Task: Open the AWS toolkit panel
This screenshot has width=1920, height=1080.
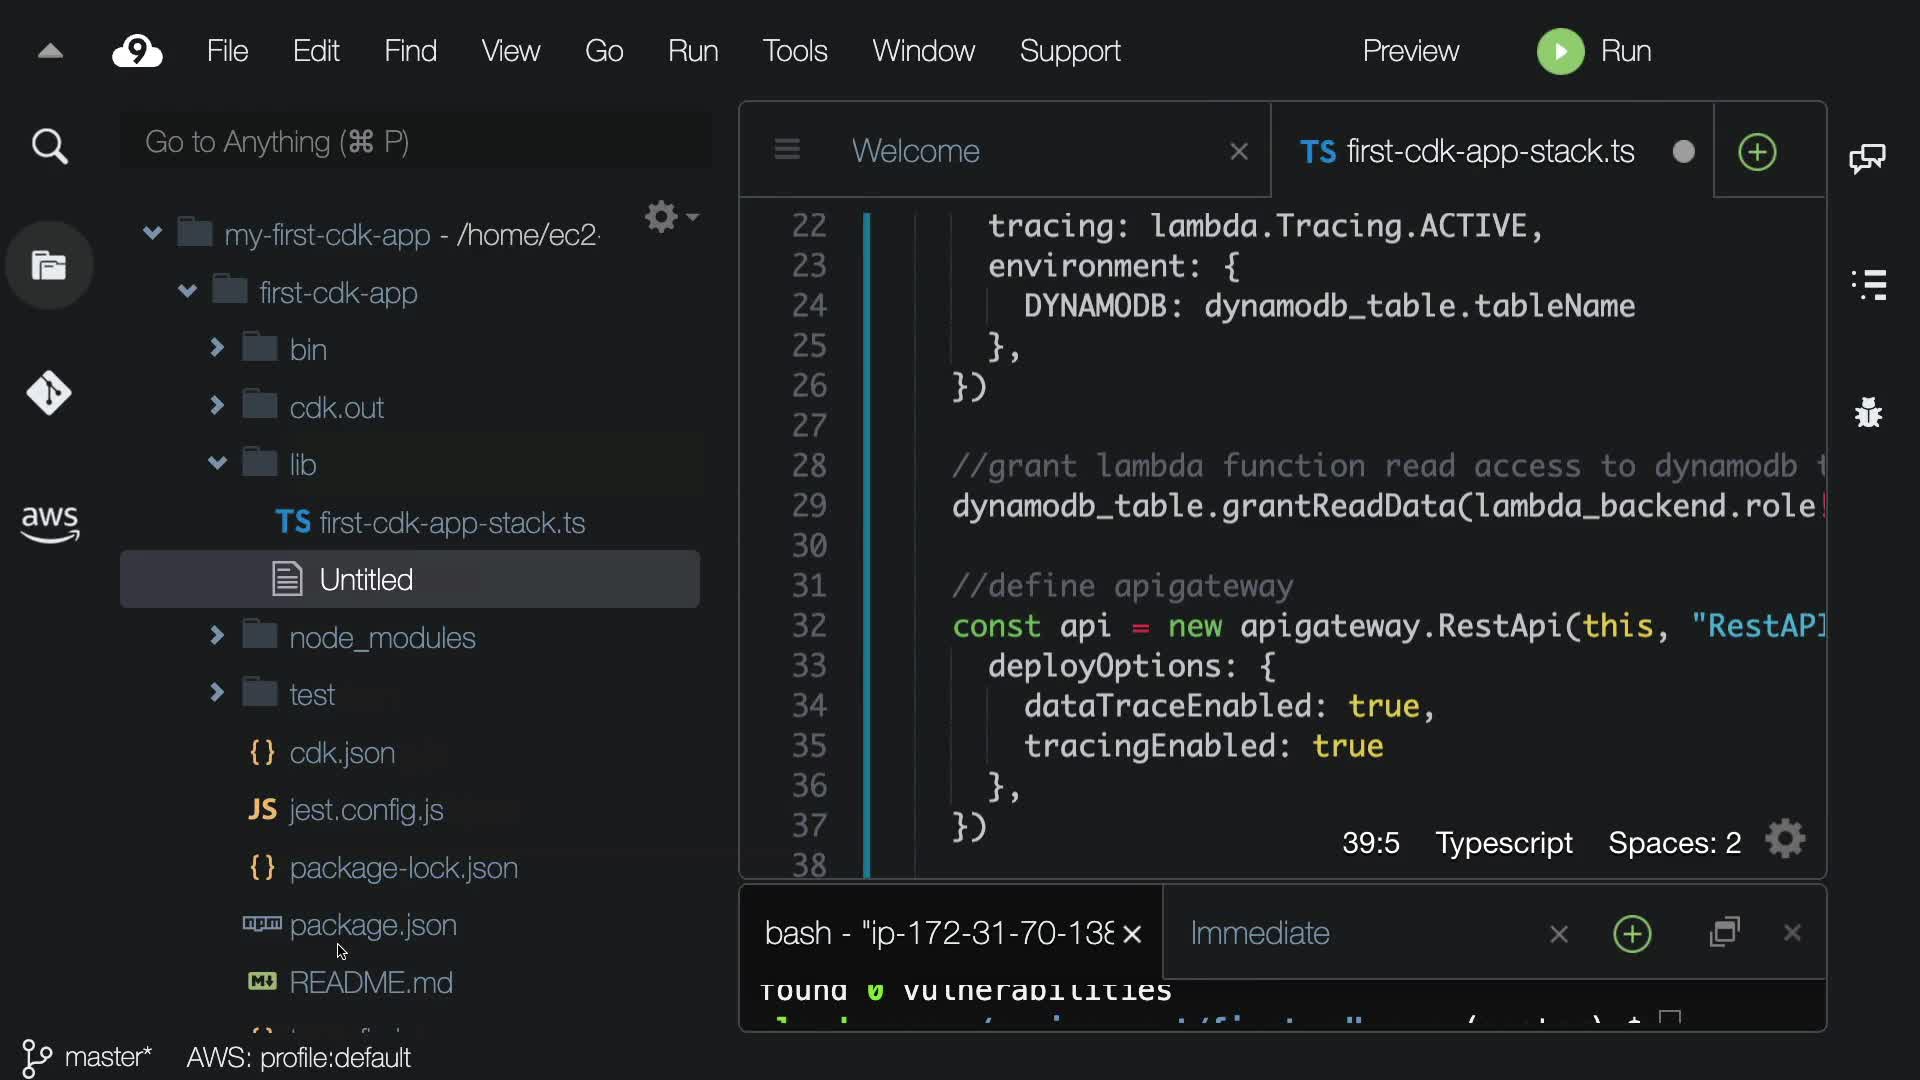Action: pos(49,522)
